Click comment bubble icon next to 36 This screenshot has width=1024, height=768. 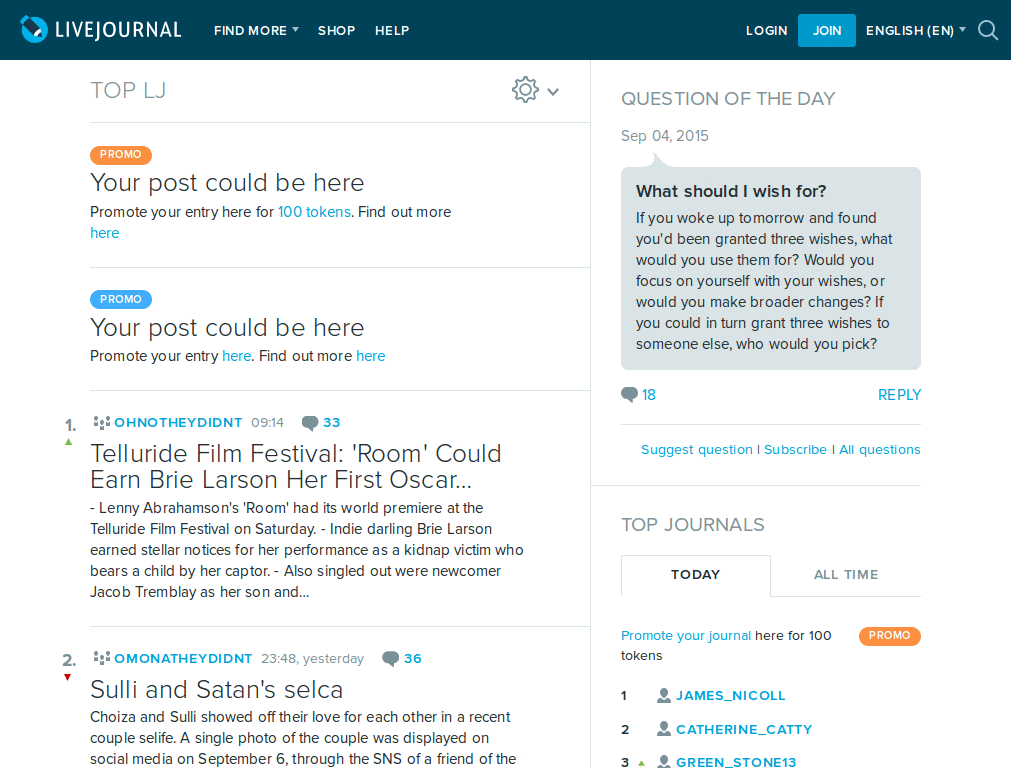[x=391, y=659]
